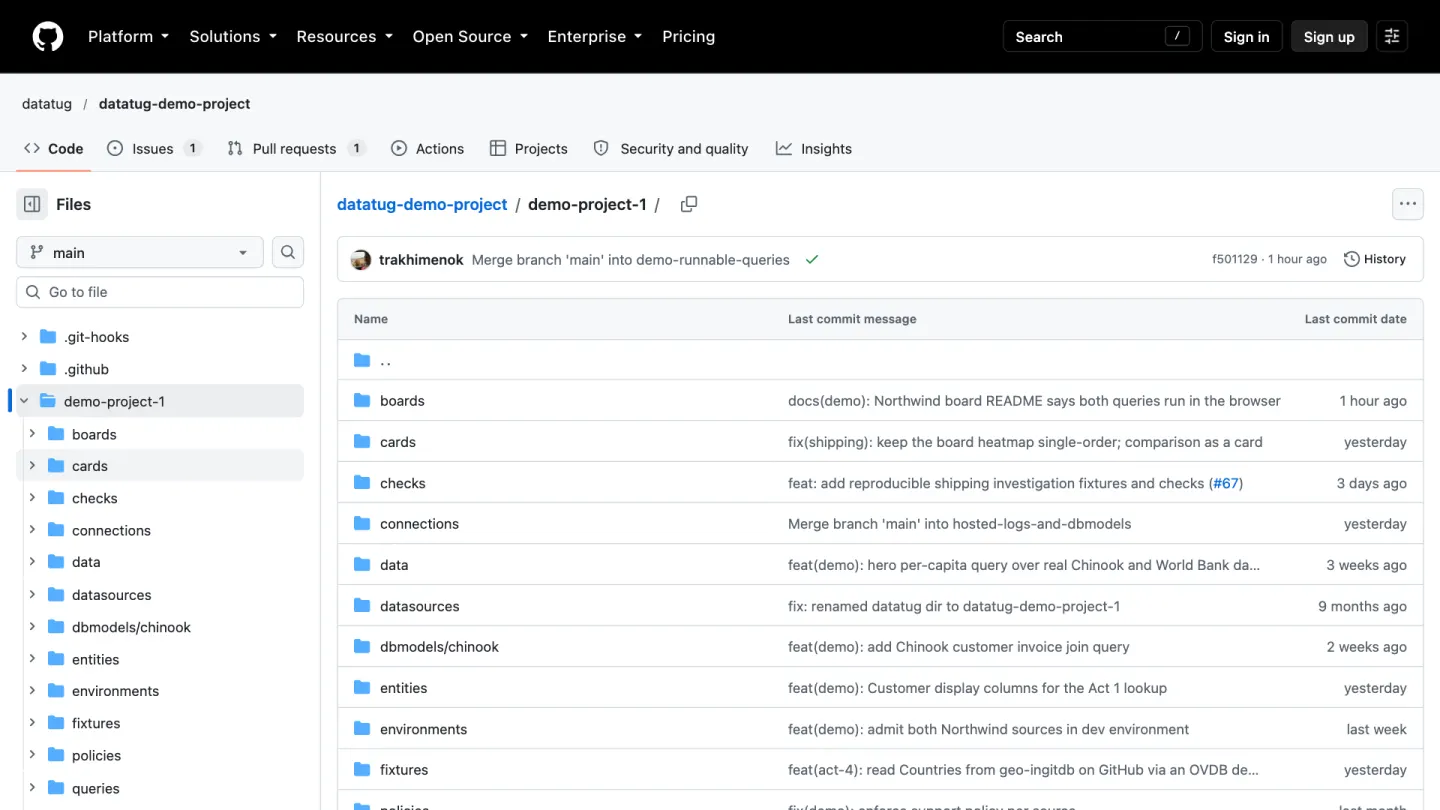Open appearance settings icon in header
This screenshot has height=810, width=1440.
(x=1392, y=37)
